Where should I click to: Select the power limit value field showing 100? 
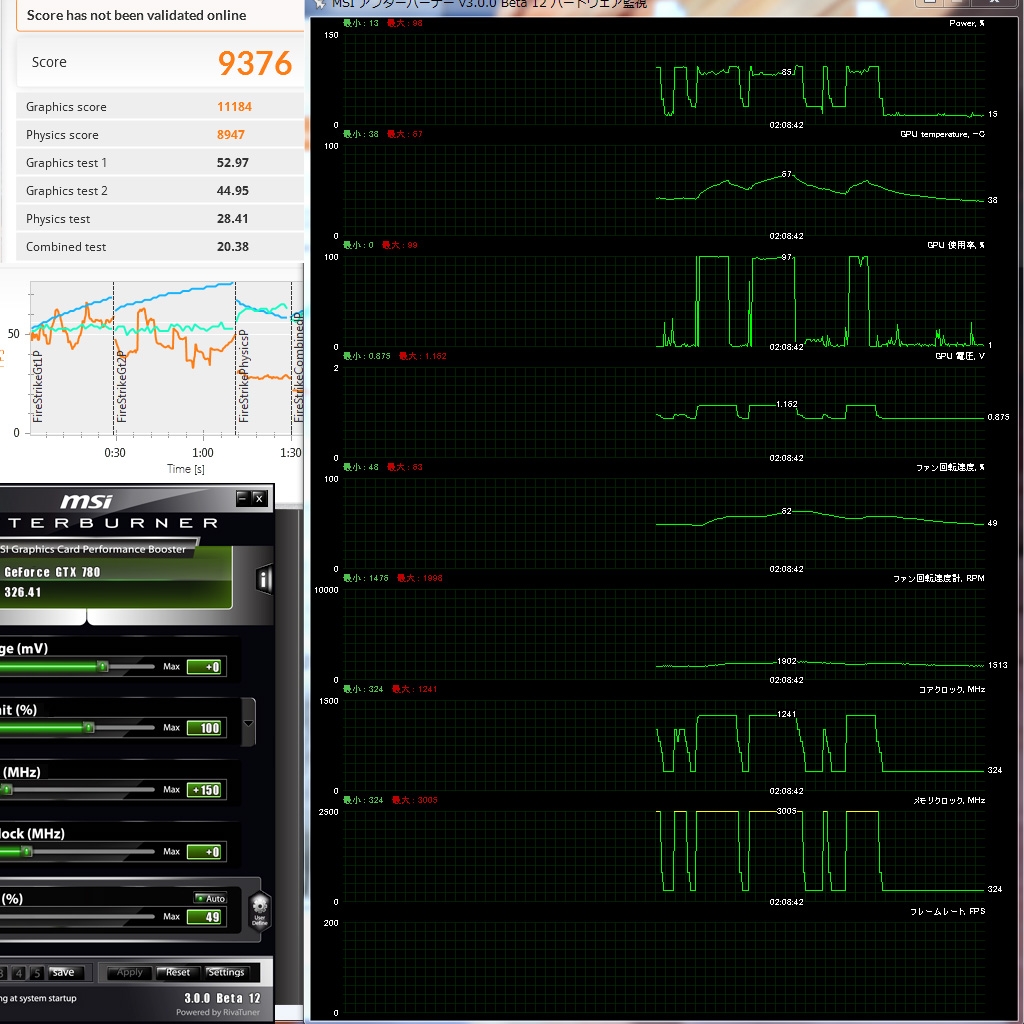point(206,728)
